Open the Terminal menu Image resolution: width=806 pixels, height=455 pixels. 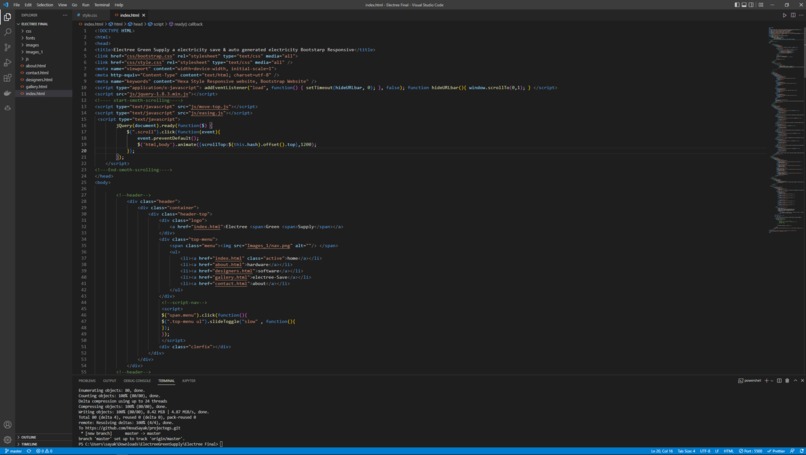pyautogui.click(x=102, y=5)
